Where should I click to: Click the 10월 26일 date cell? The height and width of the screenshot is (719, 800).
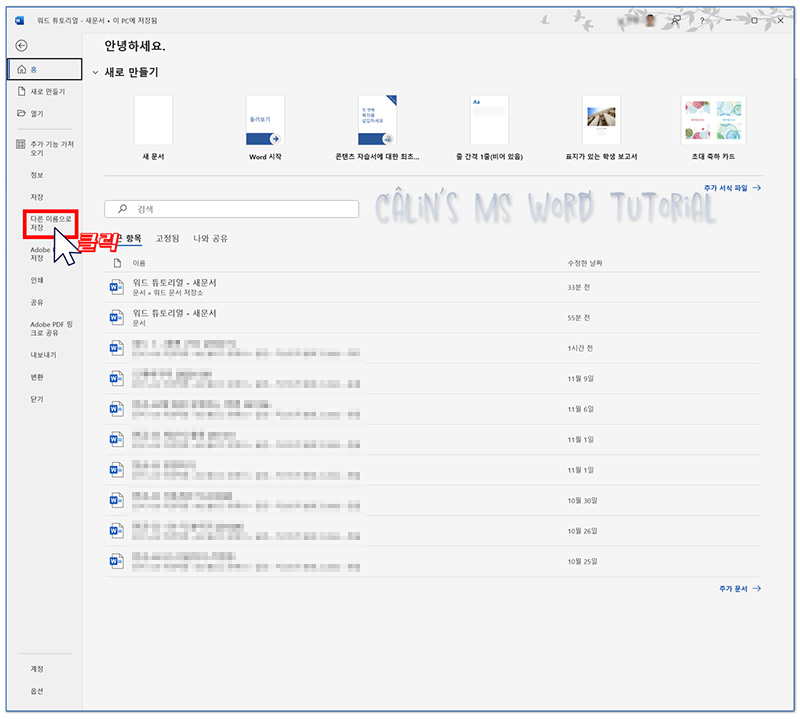[582, 531]
